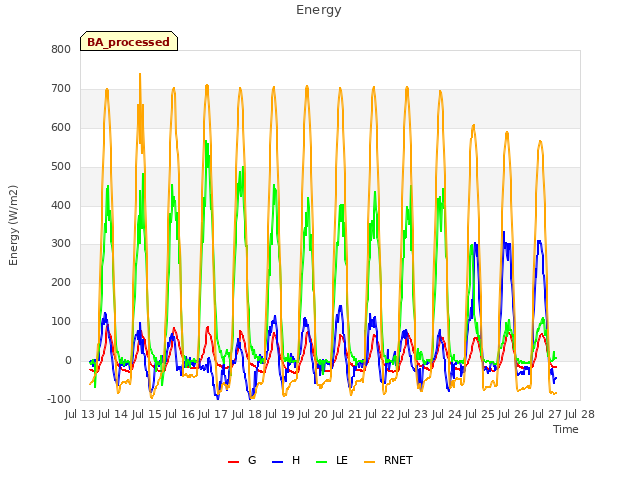The height and width of the screenshot is (480, 640).
Task: Click the red G legend line swatch
Action: 233,462
